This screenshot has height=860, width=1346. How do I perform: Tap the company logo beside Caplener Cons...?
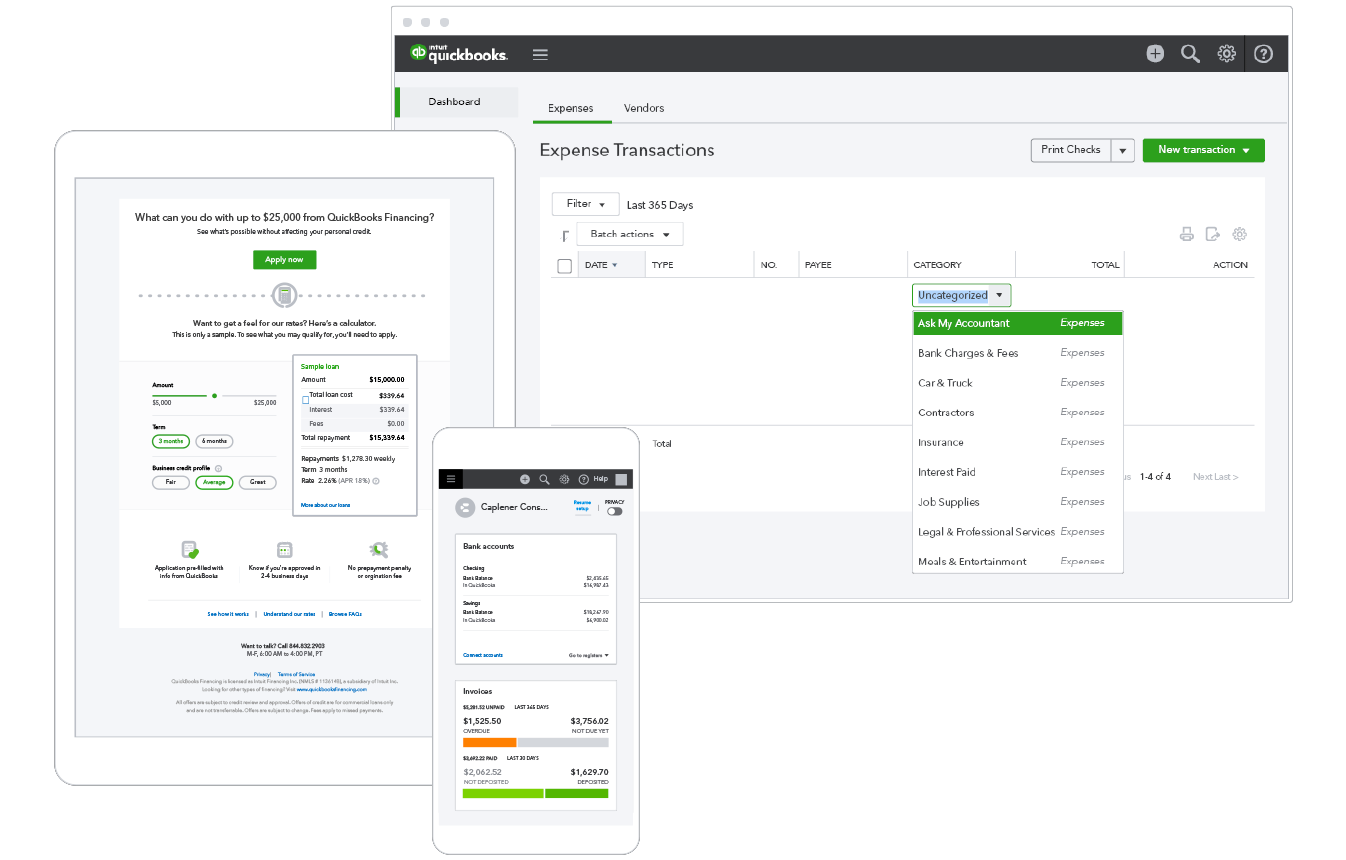464,508
